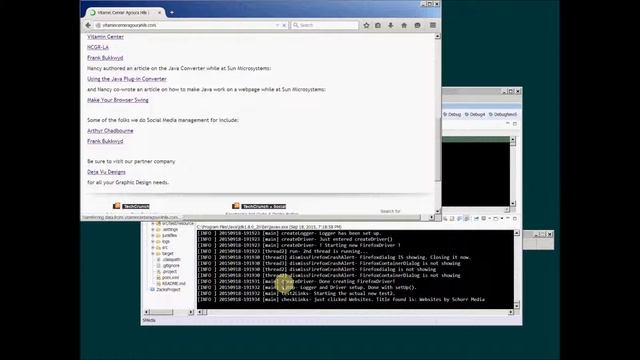
Task: Click the page scrollbar up arrow in Firefox
Action: [x=438, y=36]
